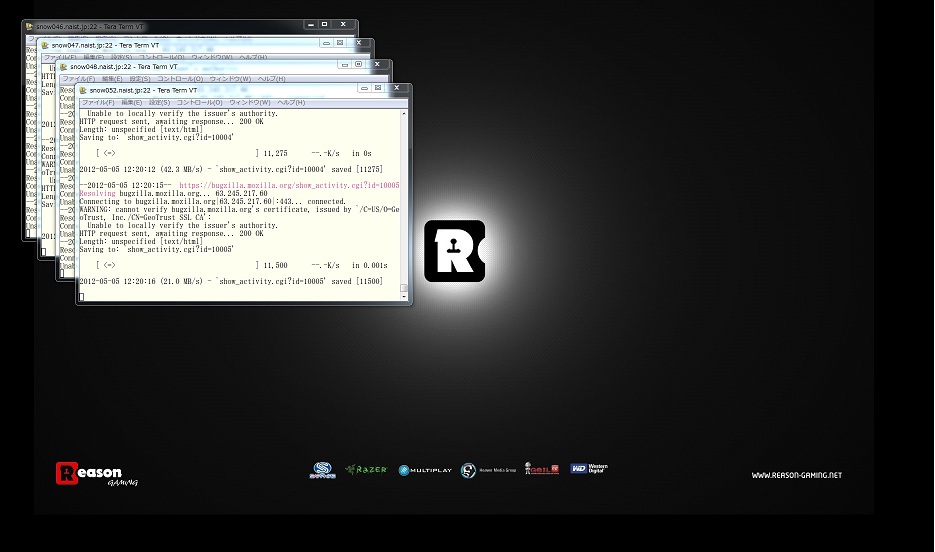This screenshot has width=935, height=552.
Task: Open ファイル(F) menu in the snow048 window
Action: [x=79, y=79]
